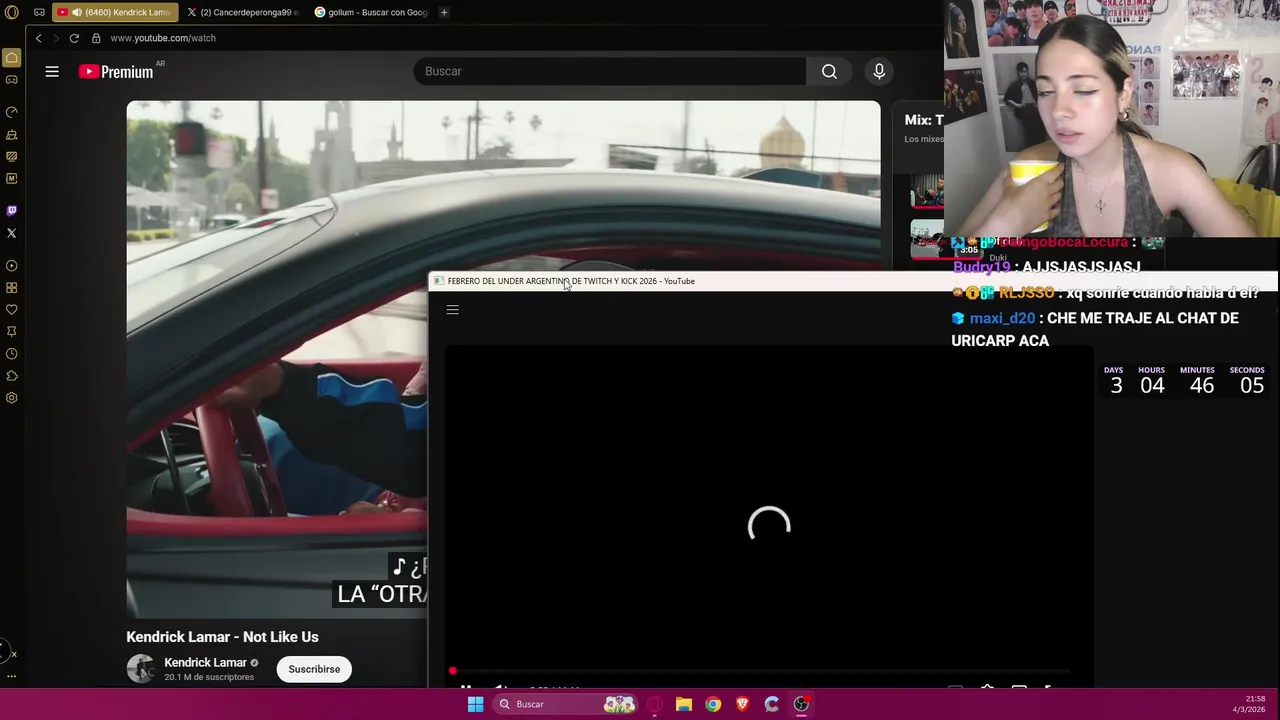The height and width of the screenshot is (720, 1280).
Task: Click the taskbar Buscar search box
Action: coord(565,704)
